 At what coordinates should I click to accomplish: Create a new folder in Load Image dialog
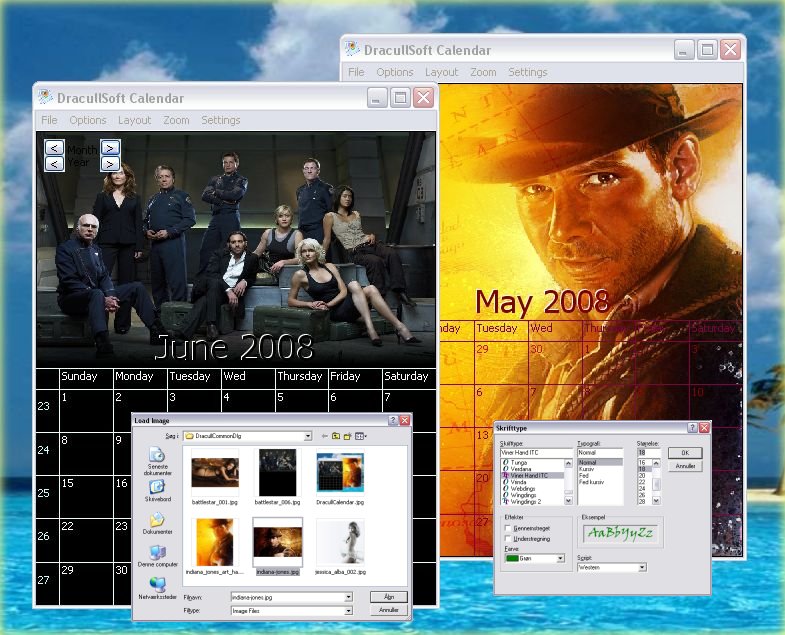347,436
